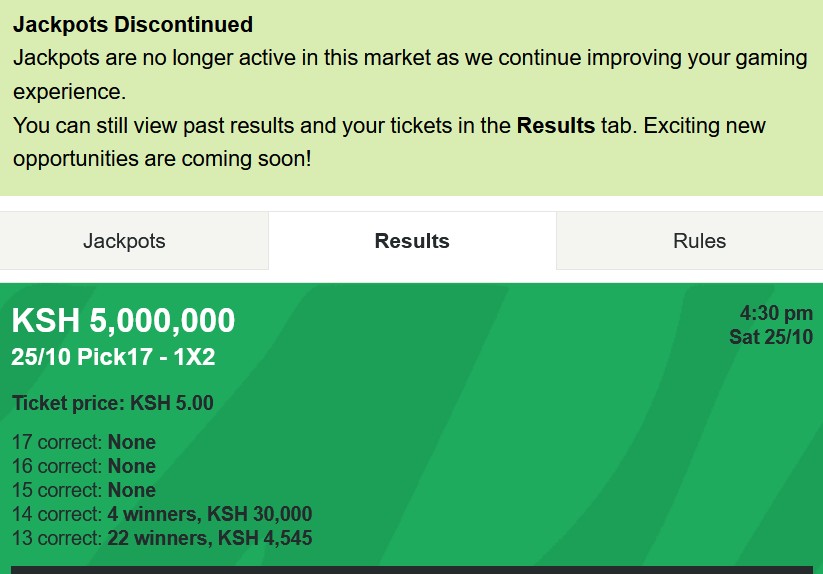Click the dark bar below the results card

(x=411, y=569)
